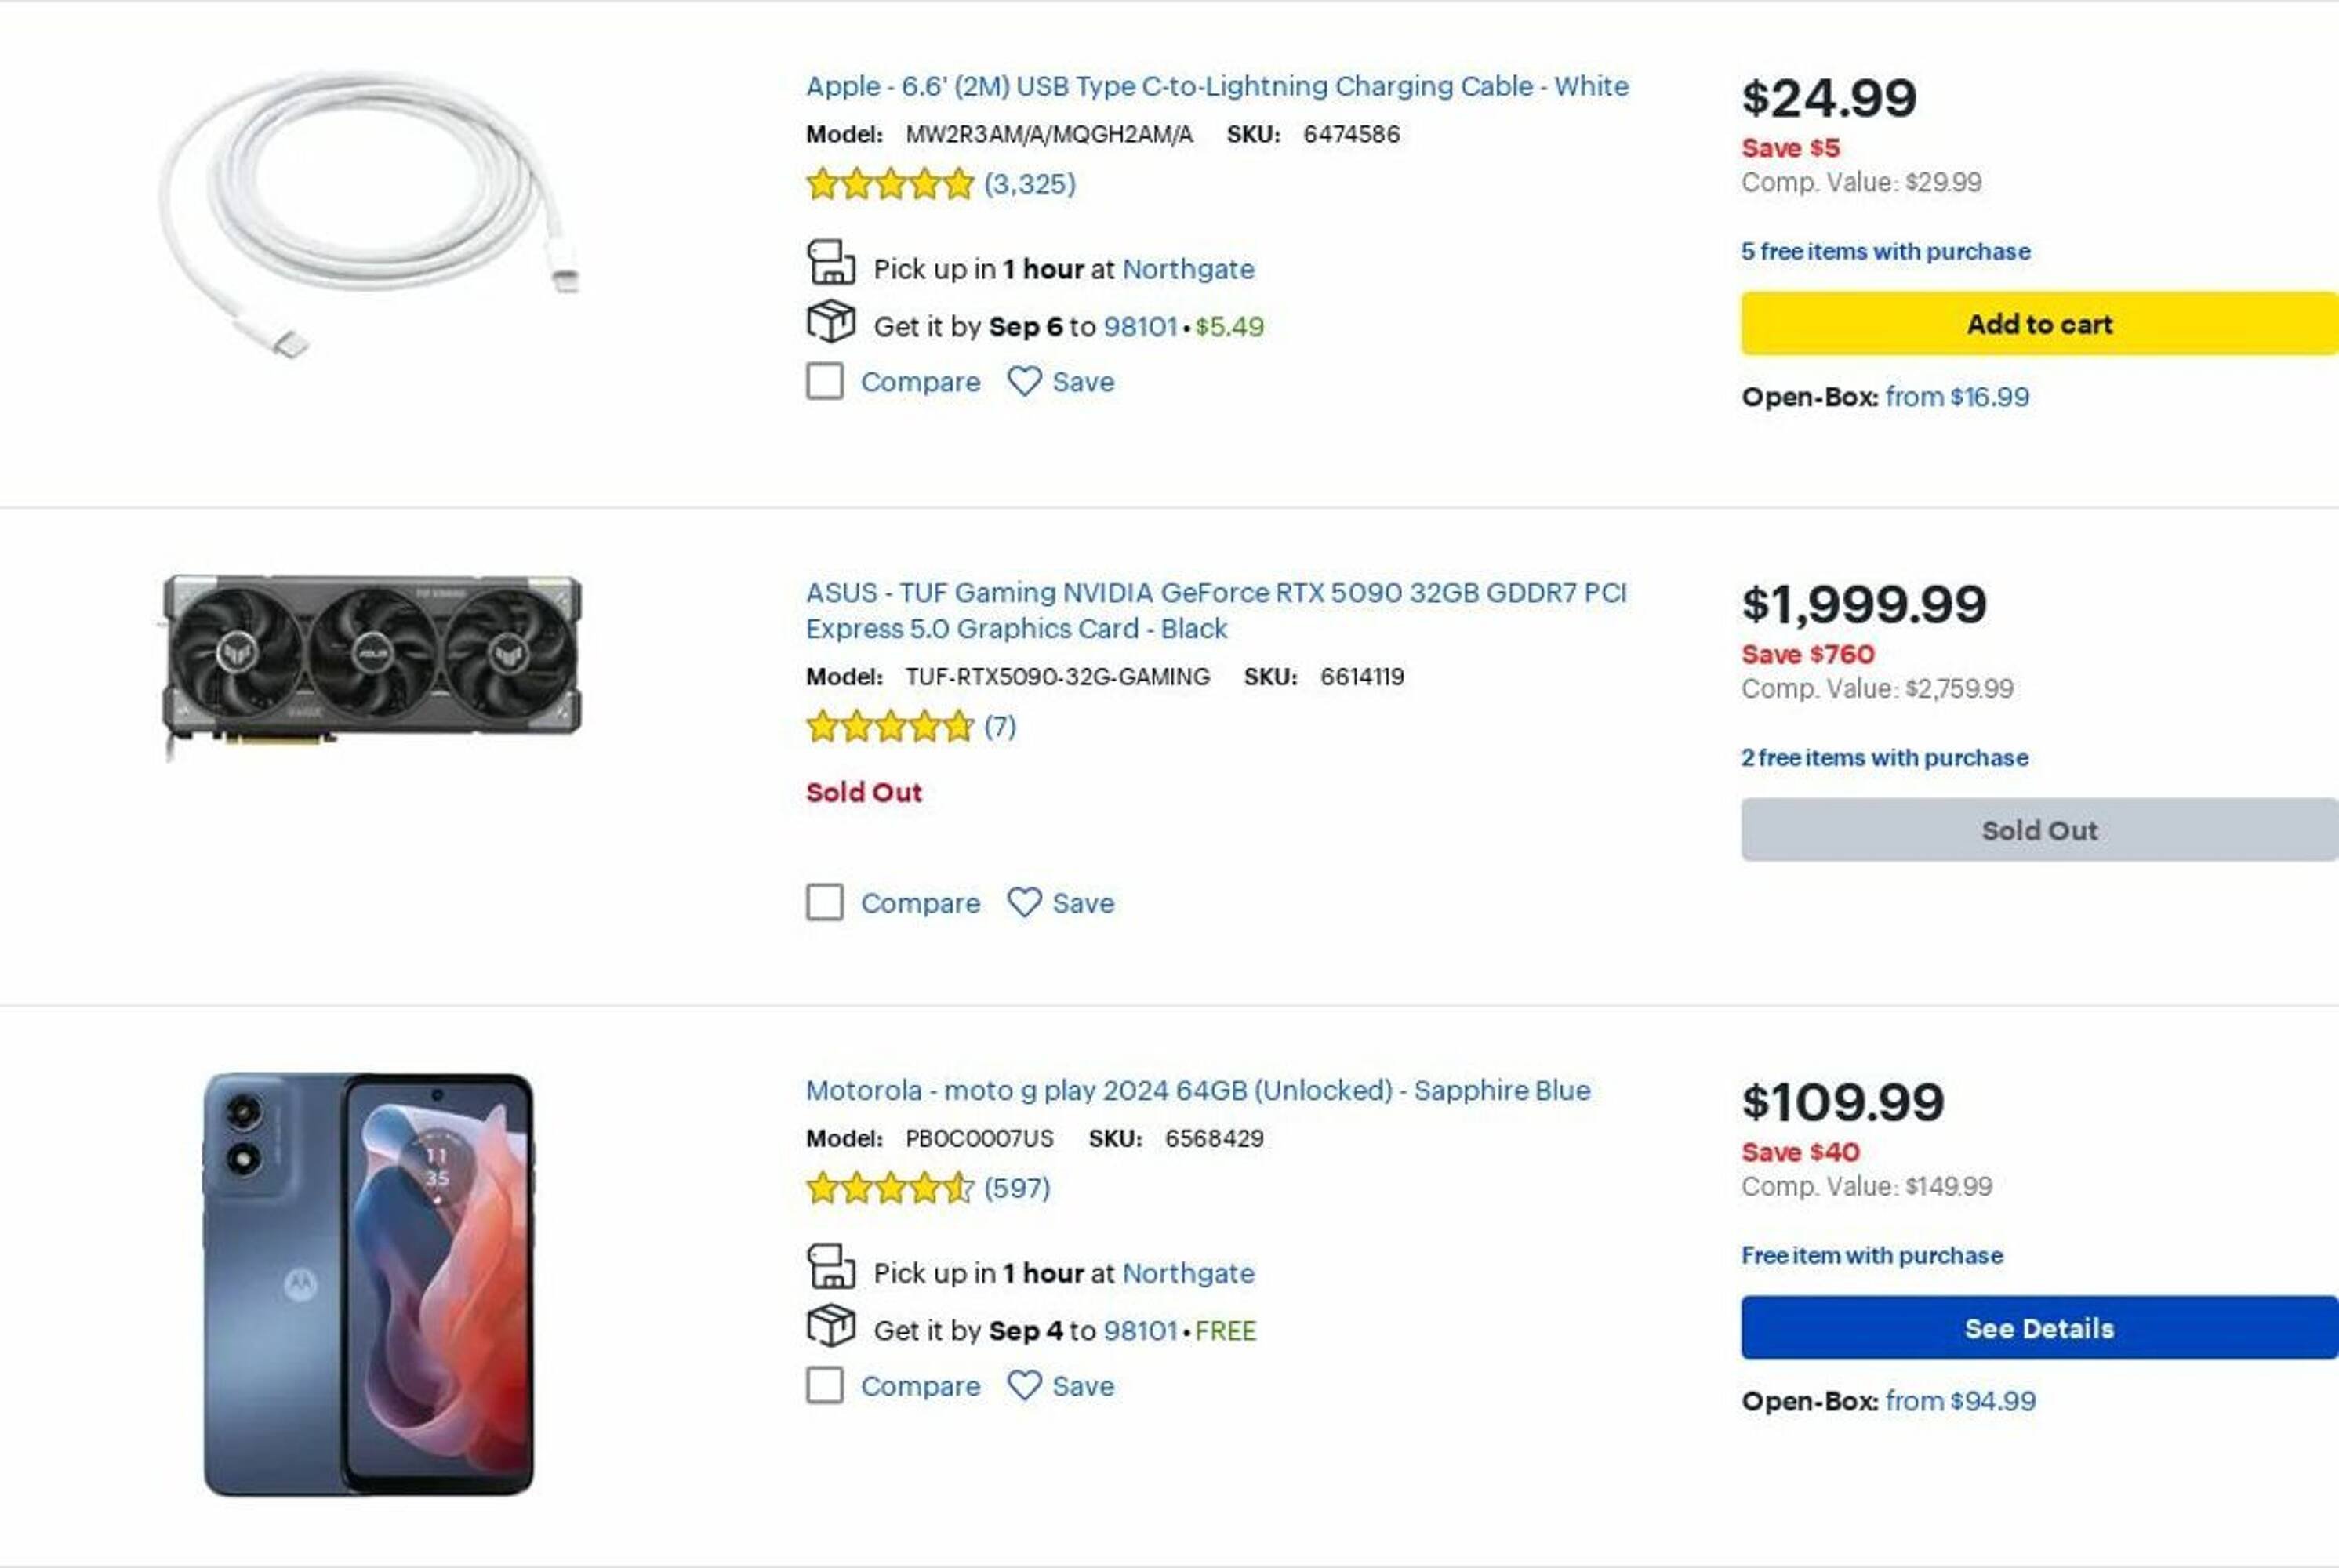Viewport: 2339px width, 1568px height.
Task: Open Motorola moto g play product title
Action: (1197, 1090)
